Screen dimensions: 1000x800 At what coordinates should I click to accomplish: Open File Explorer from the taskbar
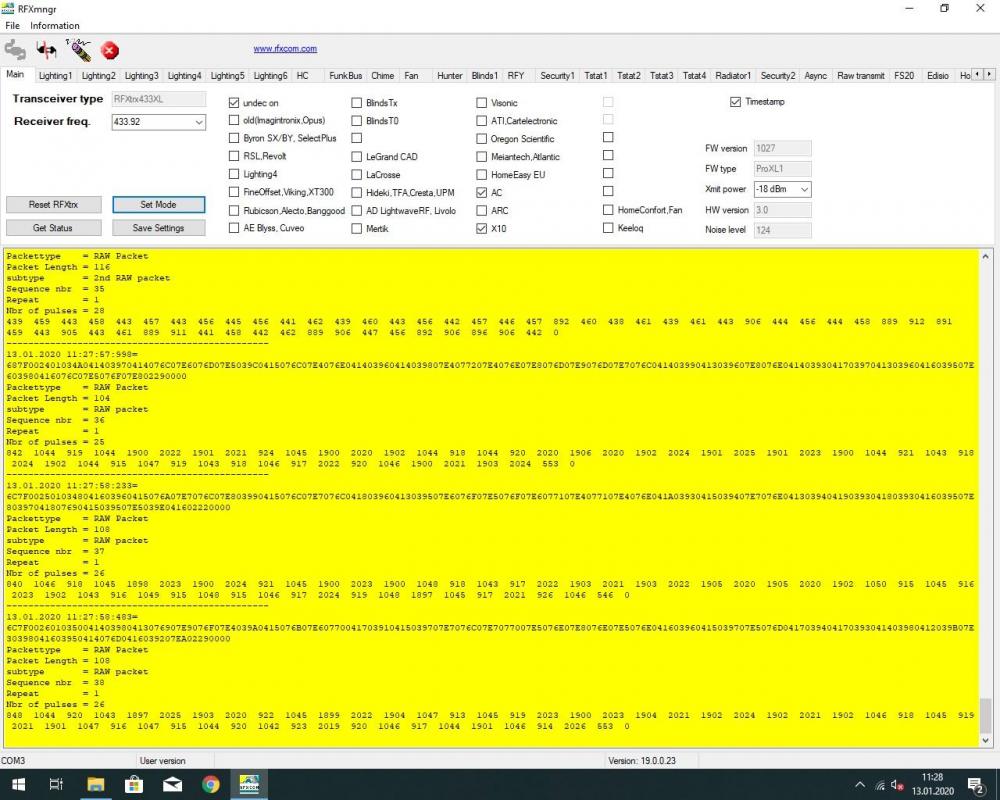[96, 783]
